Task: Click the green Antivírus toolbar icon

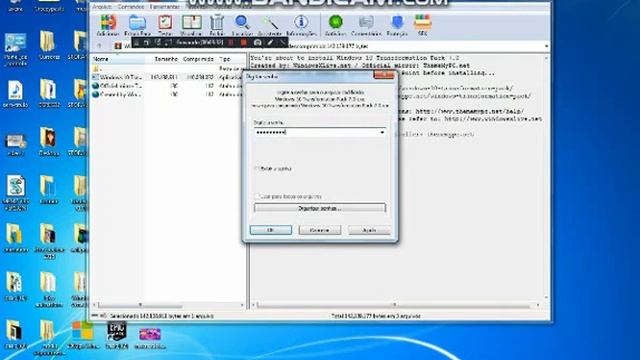Action: 336,25
